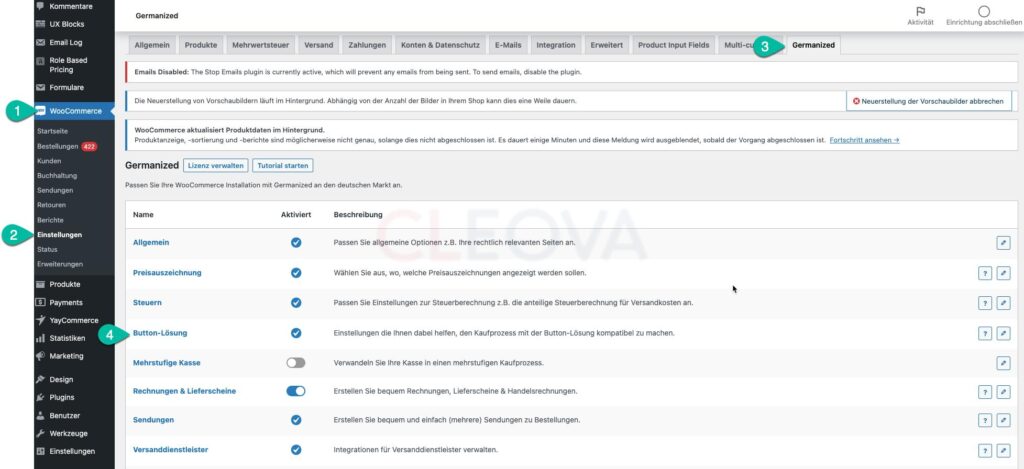Open the Email Log envelope icon
The width and height of the screenshot is (1024, 469).
(40, 42)
